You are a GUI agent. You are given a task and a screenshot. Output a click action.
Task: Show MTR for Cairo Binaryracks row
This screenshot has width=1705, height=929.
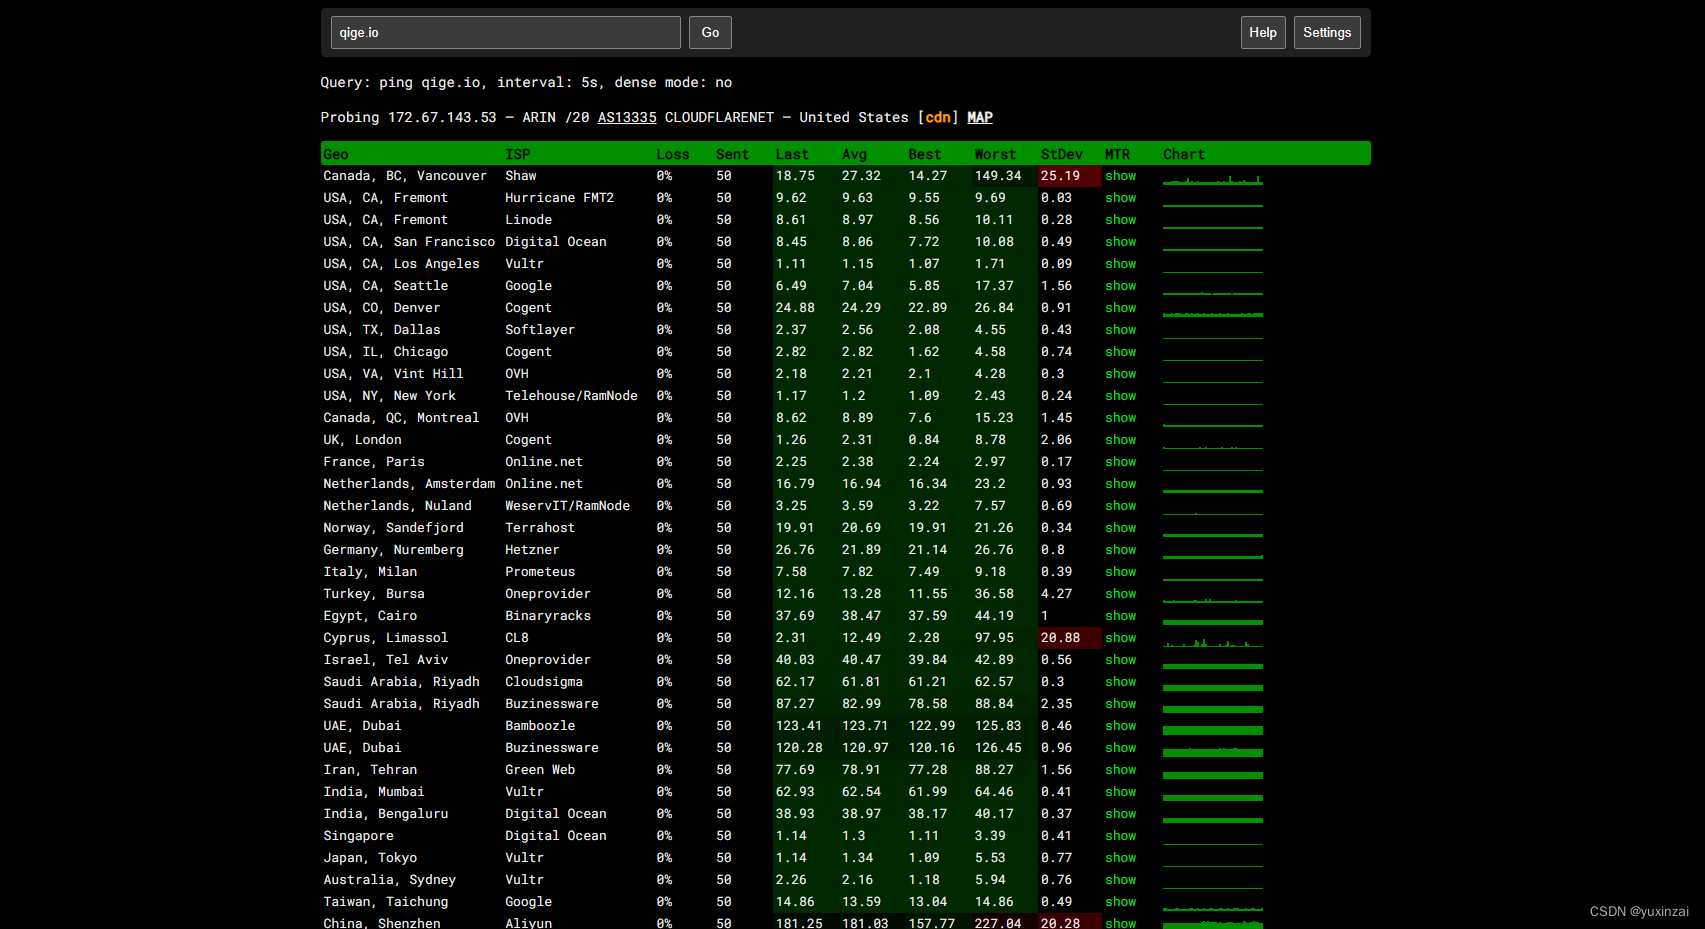[x=1121, y=616]
